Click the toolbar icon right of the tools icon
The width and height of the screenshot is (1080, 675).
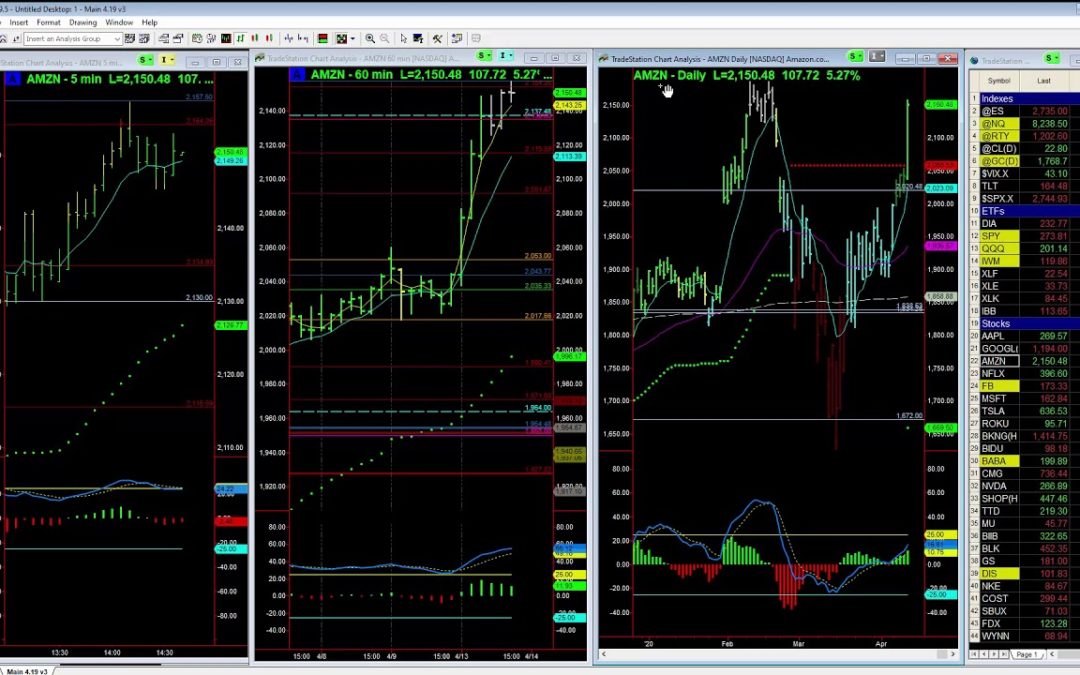click(457, 39)
